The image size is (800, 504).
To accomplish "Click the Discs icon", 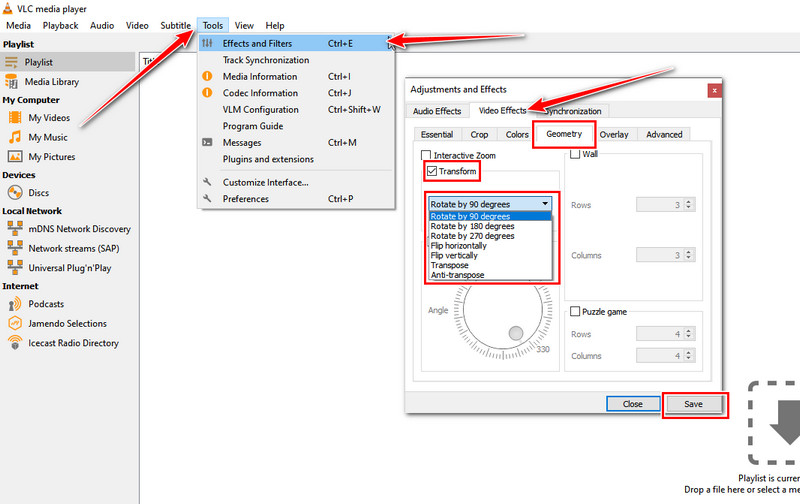I will click(x=15, y=192).
